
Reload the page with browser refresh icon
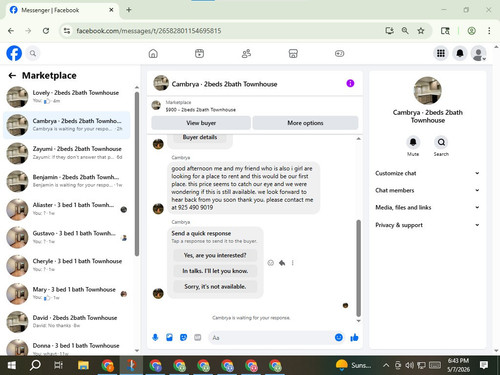pyautogui.click(x=46, y=31)
